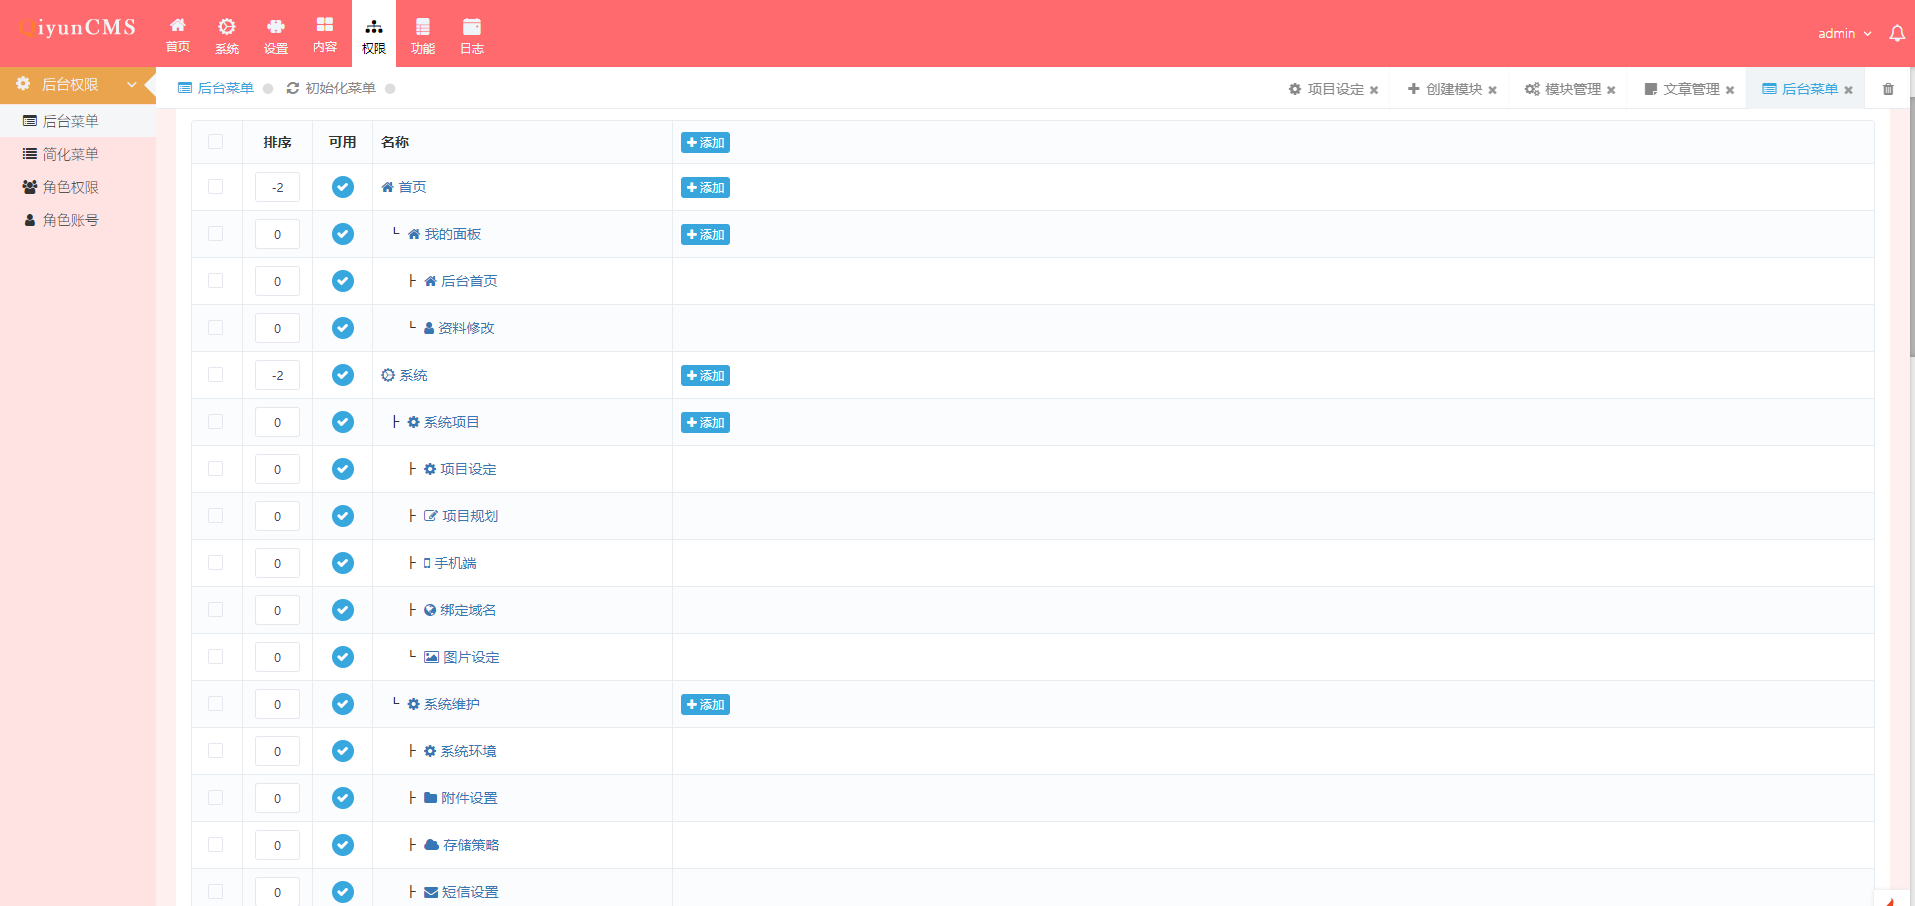Image resolution: width=1915 pixels, height=906 pixels.
Task: Switch to the 文章管理 tab
Action: pos(1690,89)
